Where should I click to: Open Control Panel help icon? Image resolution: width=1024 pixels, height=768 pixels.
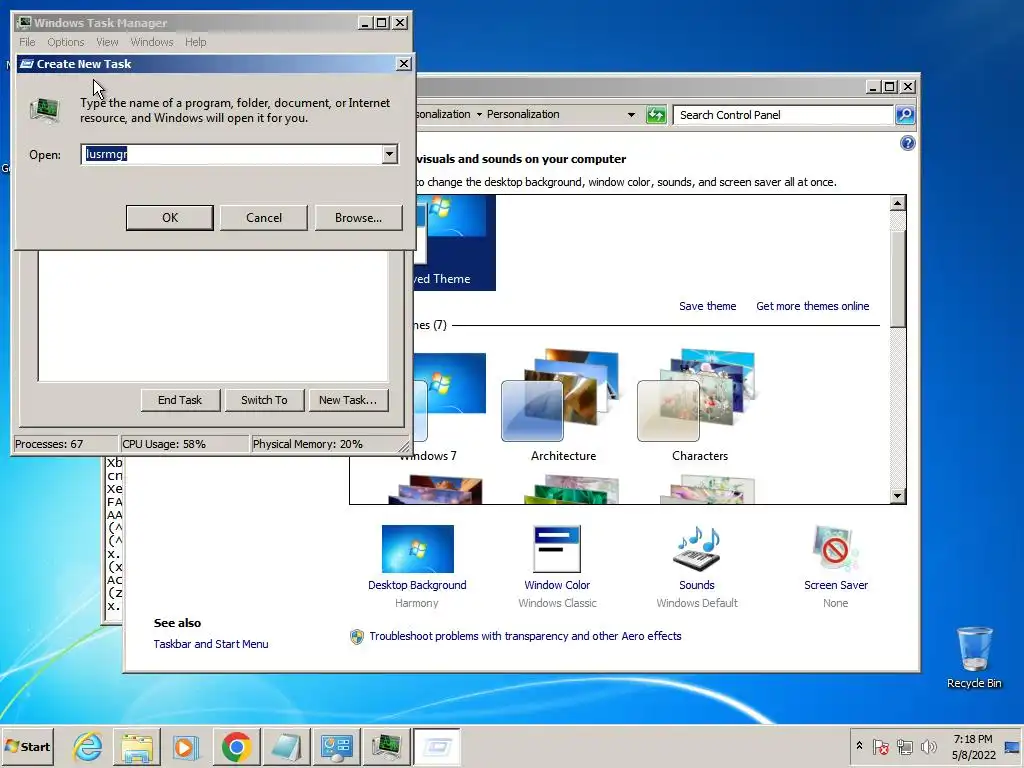(x=907, y=143)
